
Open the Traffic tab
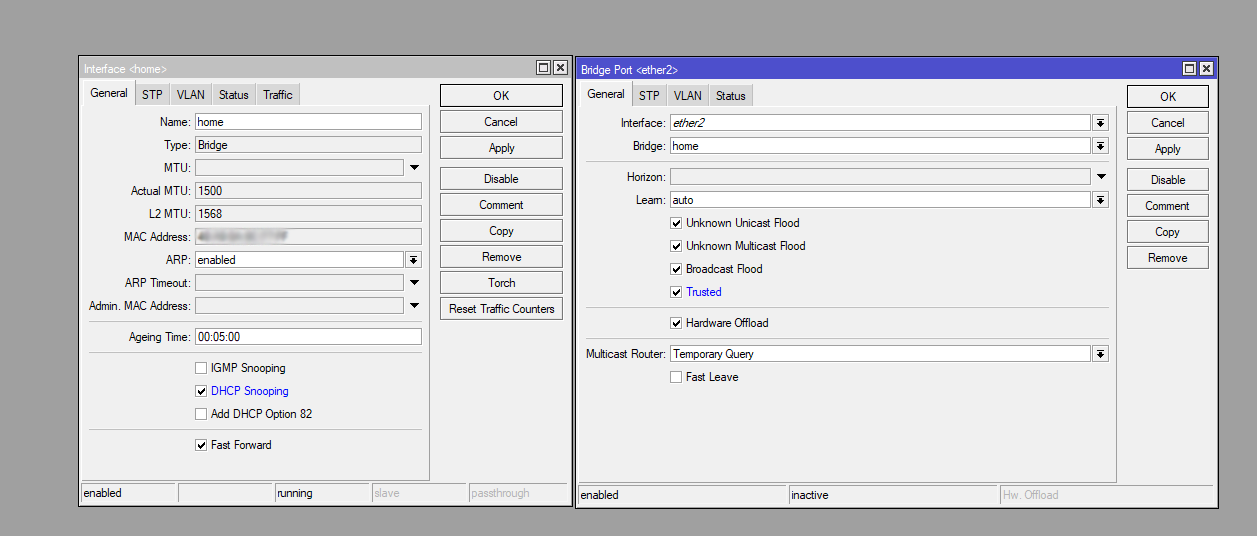278,95
